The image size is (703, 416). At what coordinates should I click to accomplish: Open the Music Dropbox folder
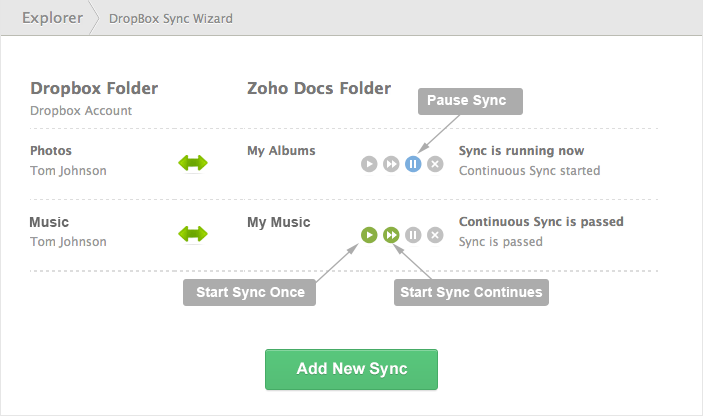pos(49,222)
